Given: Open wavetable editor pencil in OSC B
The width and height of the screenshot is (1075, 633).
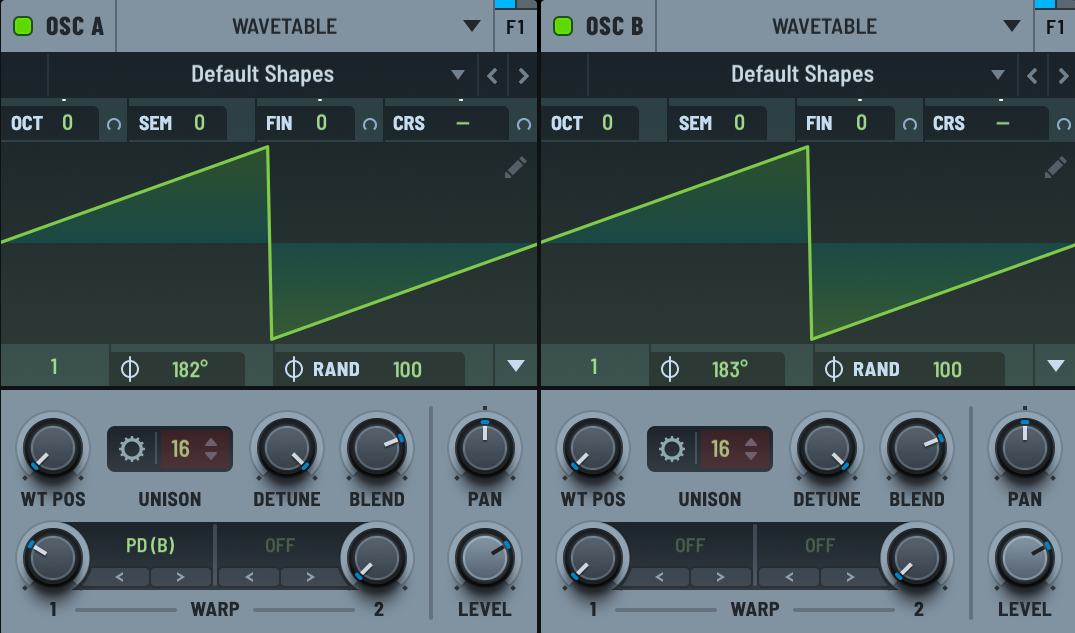Looking at the screenshot, I should [x=1055, y=167].
